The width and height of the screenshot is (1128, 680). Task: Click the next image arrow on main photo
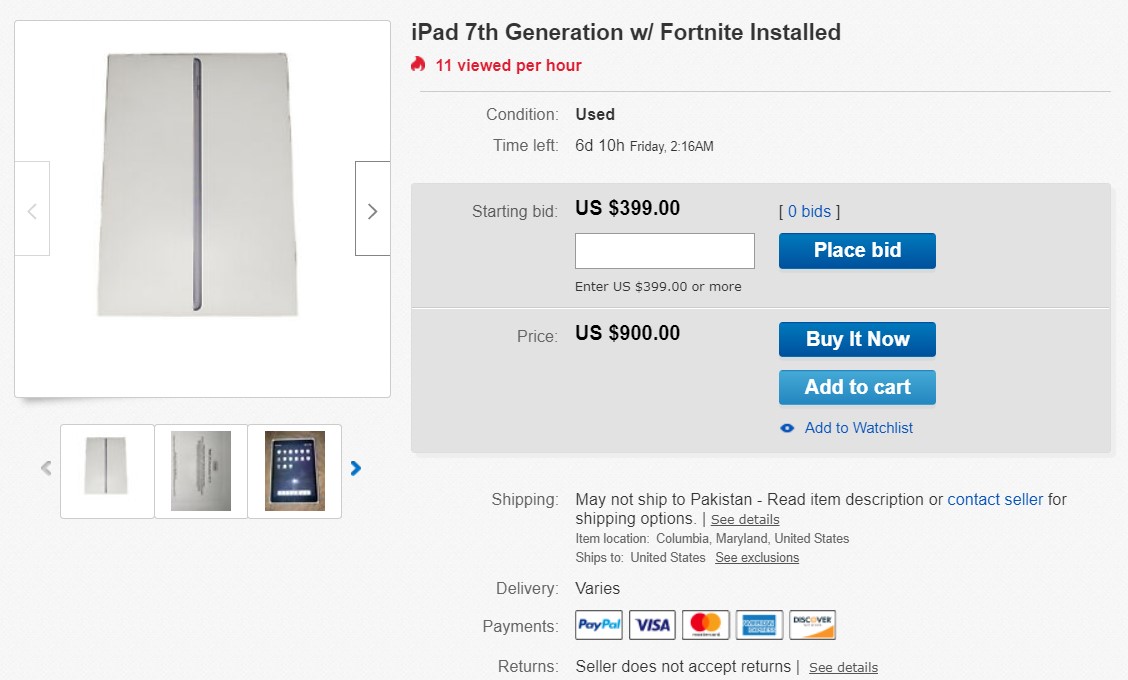click(x=372, y=211)
